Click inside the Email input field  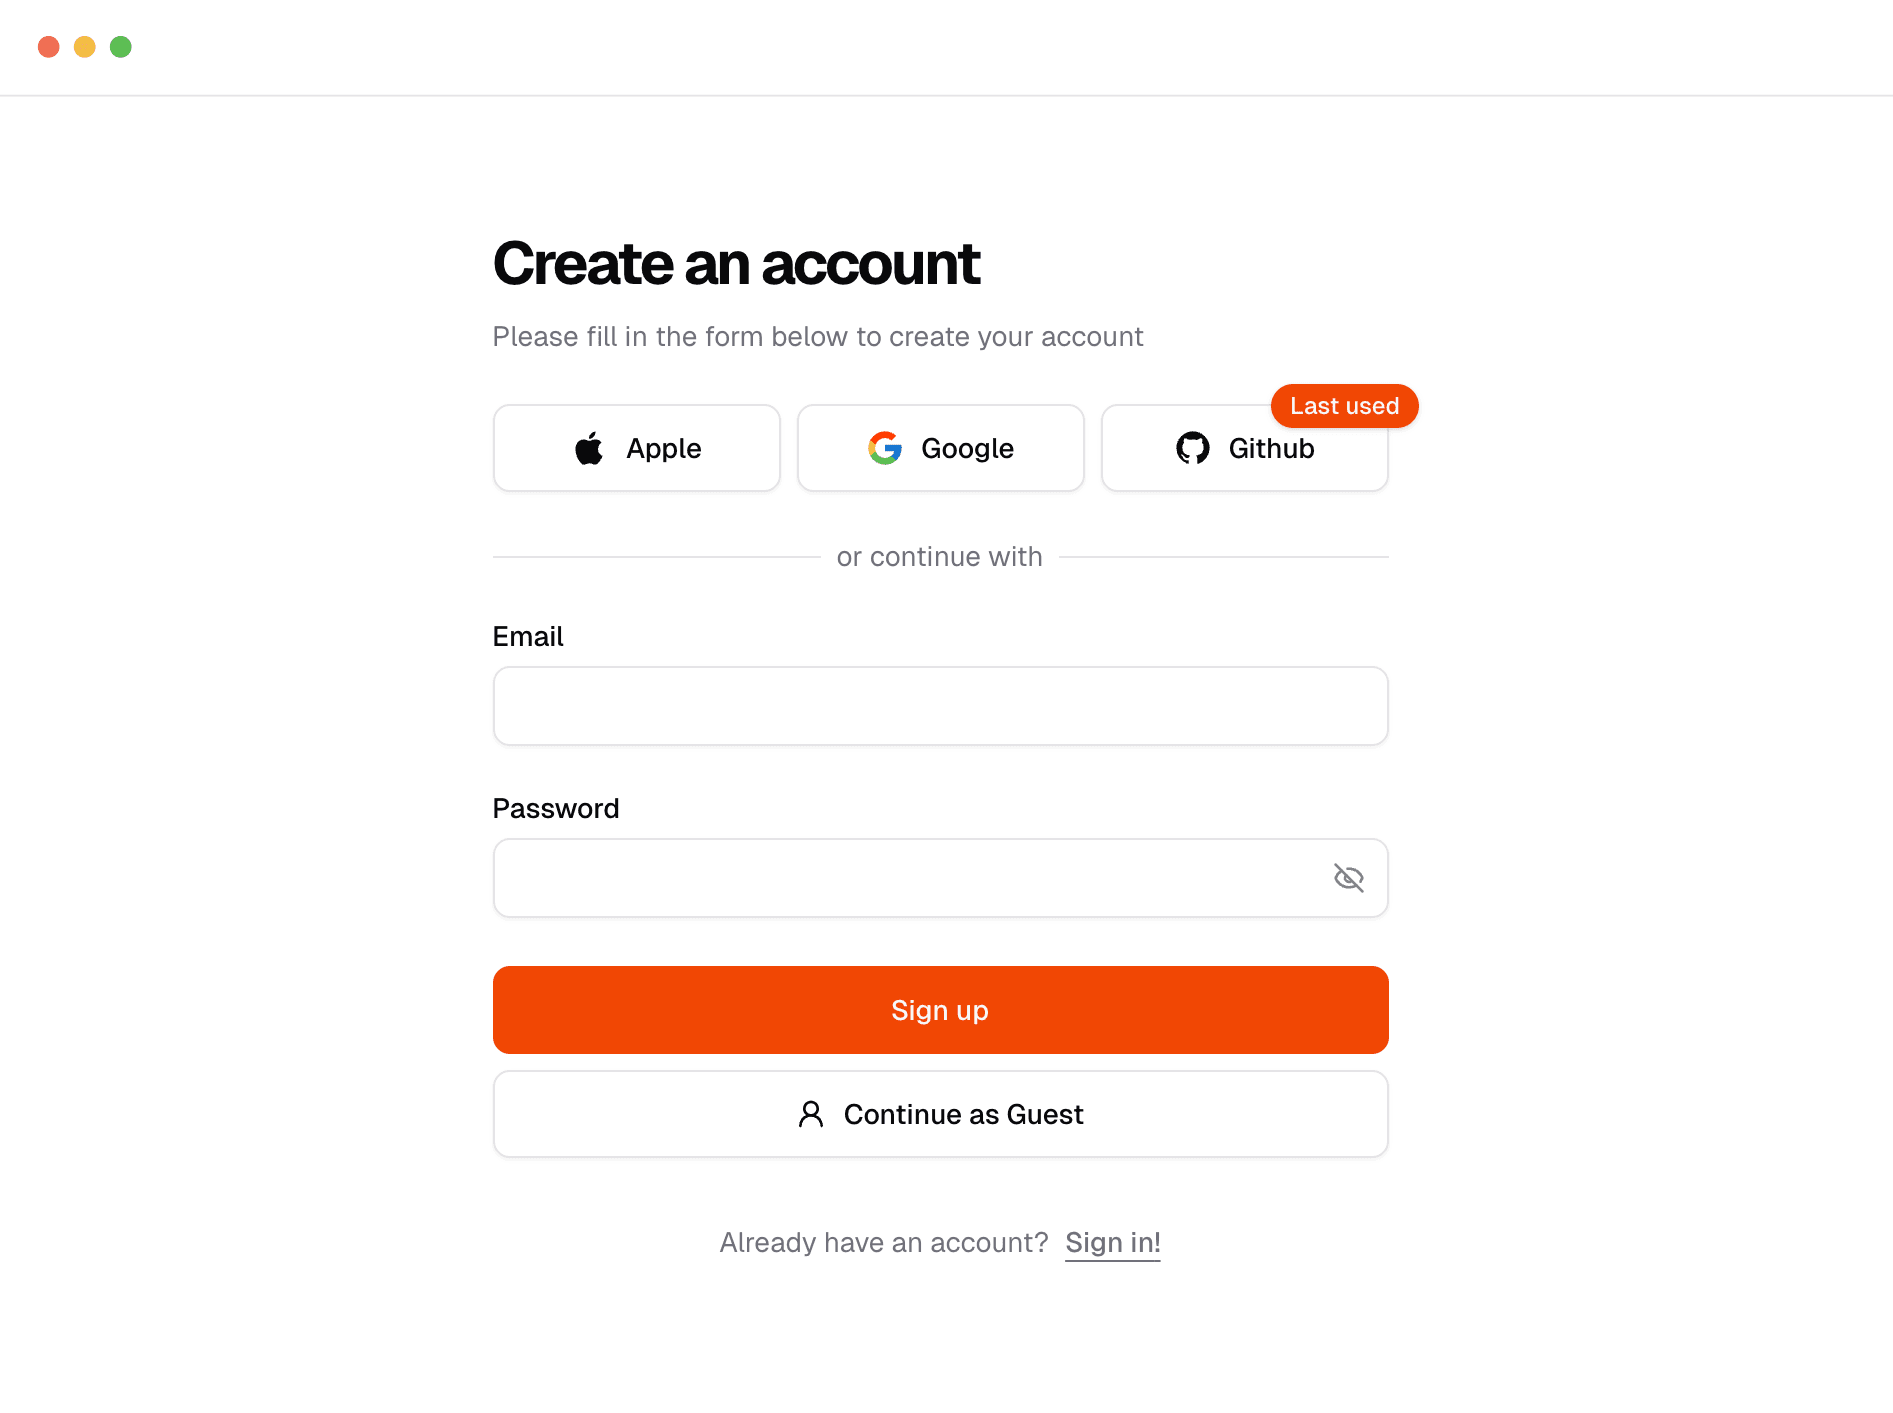tap(940, 706)
